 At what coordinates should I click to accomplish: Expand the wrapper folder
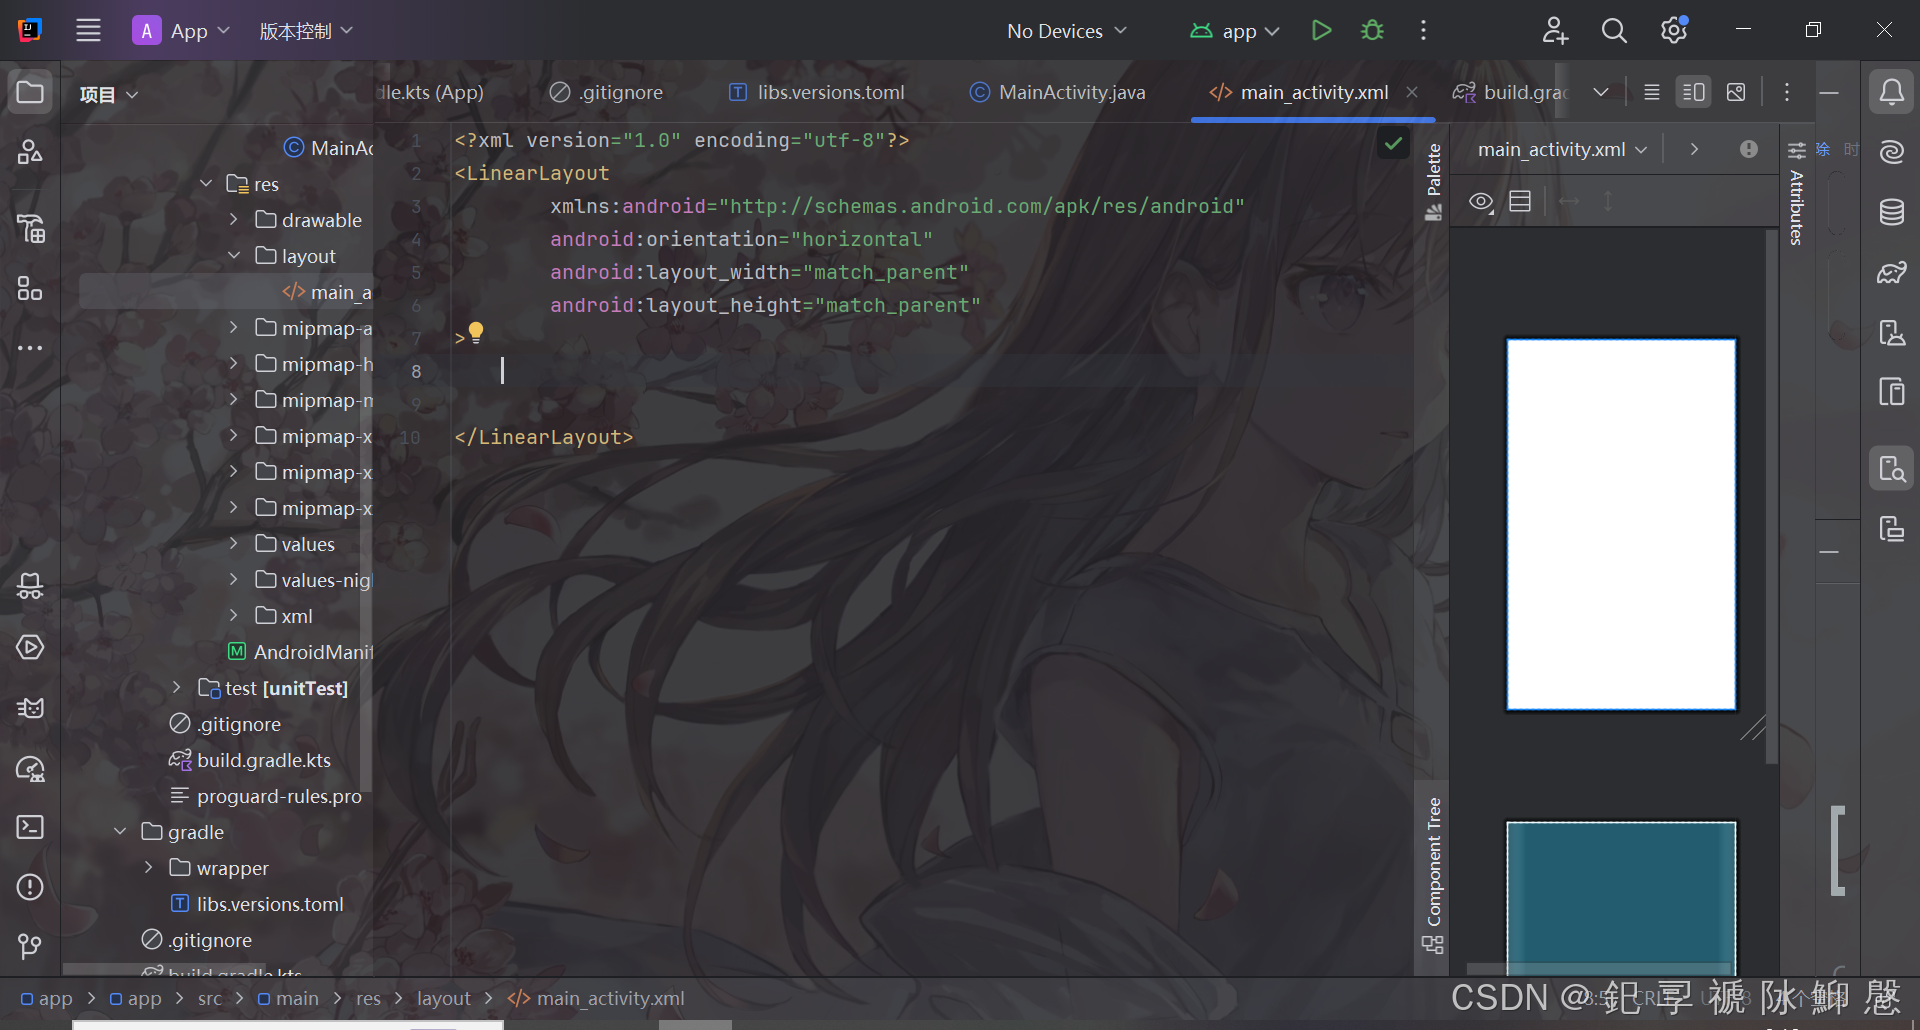click(148, 867)
